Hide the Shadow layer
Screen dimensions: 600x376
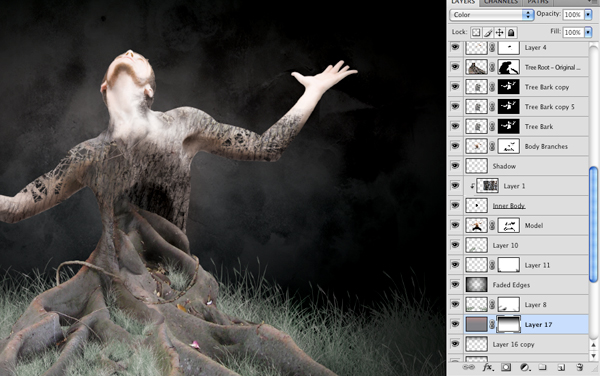tap(455, 166)
